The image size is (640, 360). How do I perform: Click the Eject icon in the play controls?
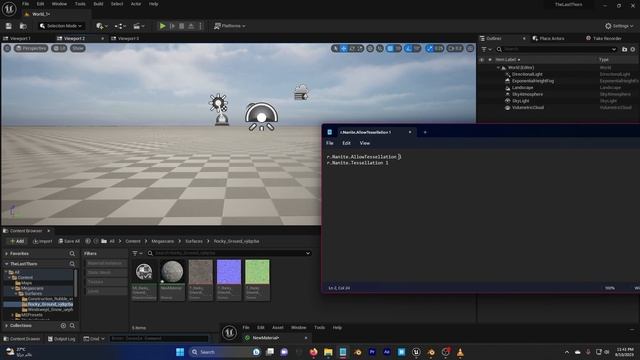click(191, 26)
